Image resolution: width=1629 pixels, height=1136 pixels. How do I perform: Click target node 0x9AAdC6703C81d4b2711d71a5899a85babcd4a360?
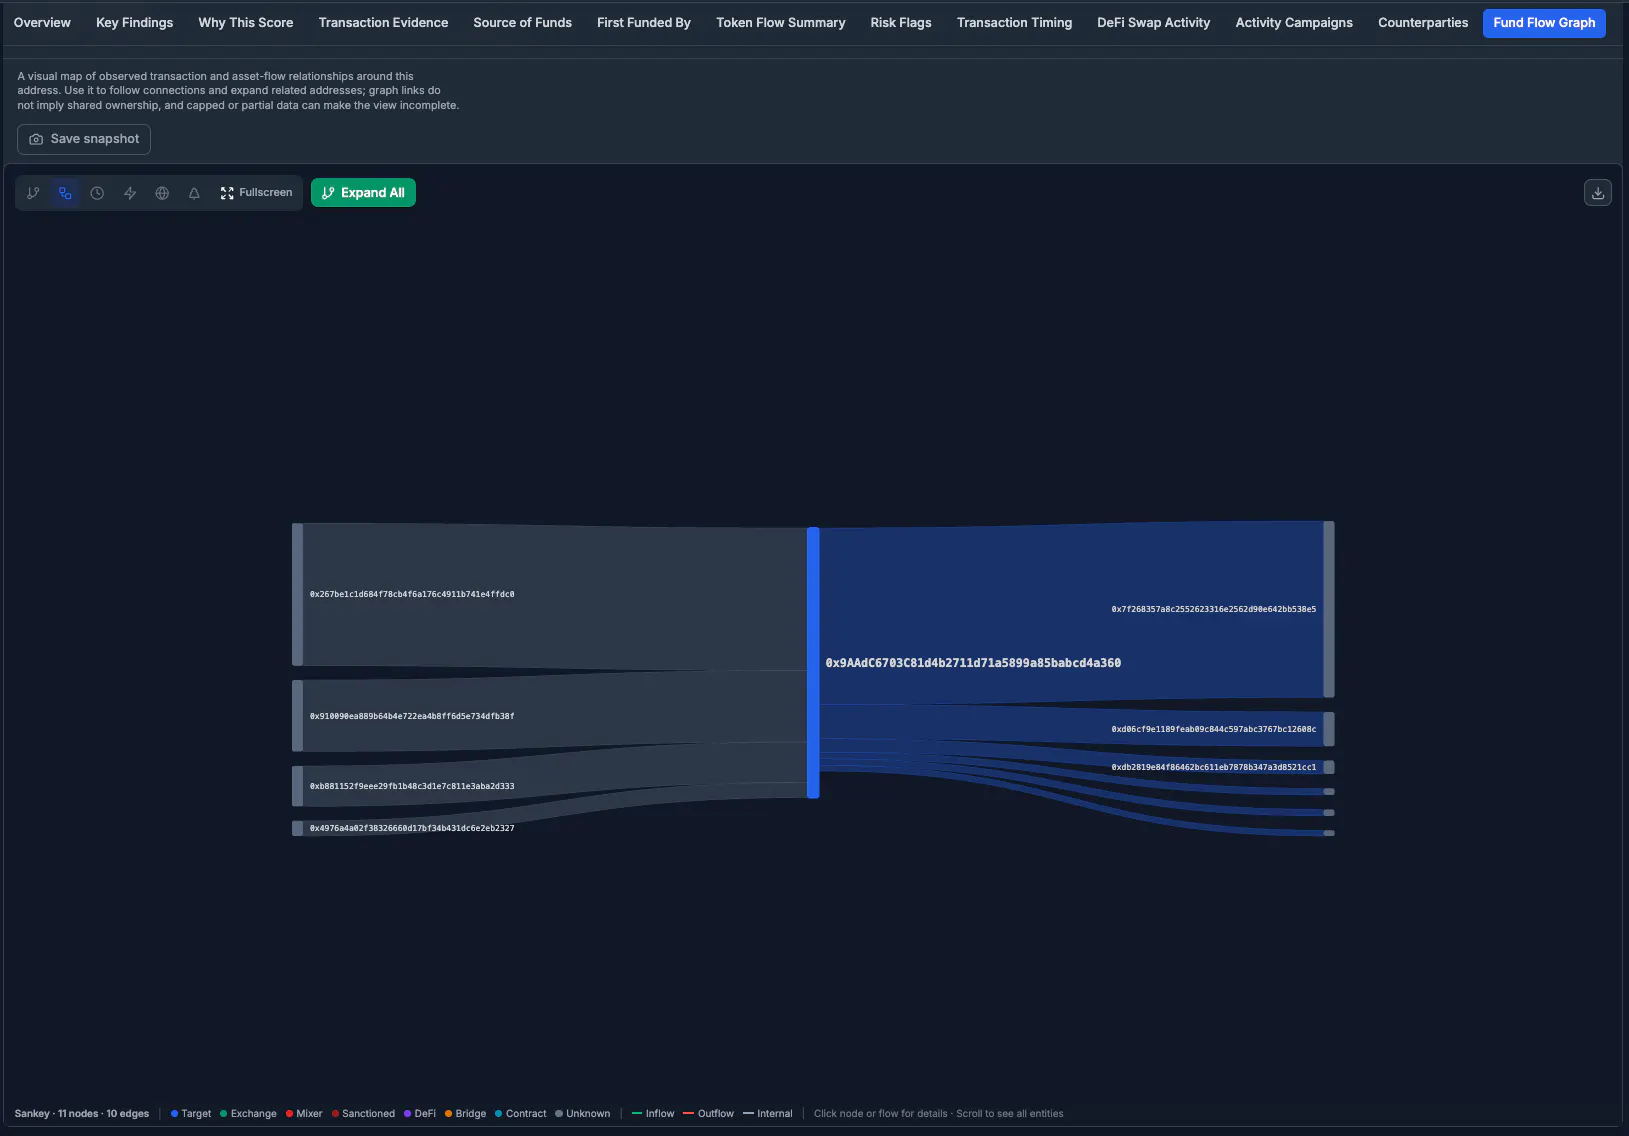813,663
